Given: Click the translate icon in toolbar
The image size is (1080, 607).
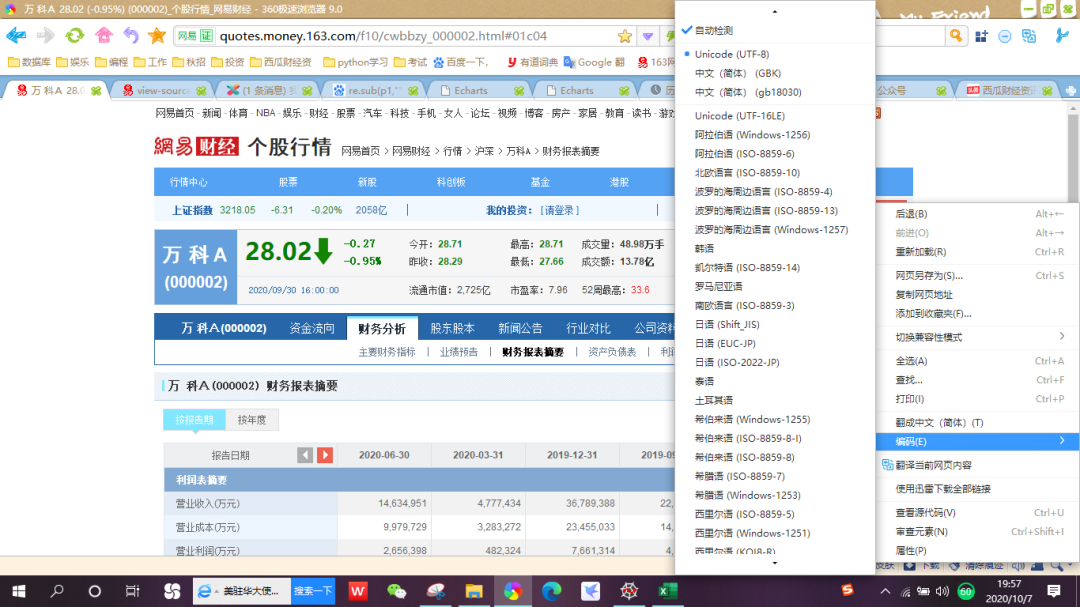Looking at the screenshot, I should pyautogui.click(x=1028, y=36).
